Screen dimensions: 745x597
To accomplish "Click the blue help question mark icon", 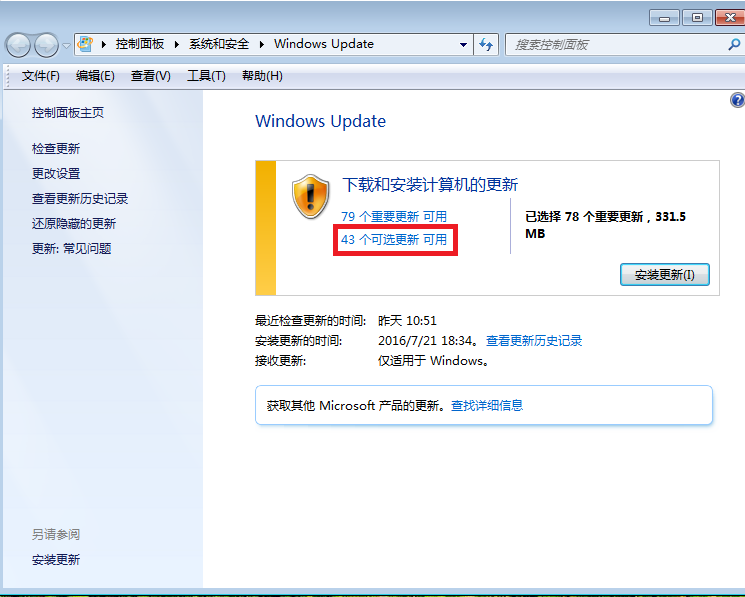I will click(x=737, y=100).
